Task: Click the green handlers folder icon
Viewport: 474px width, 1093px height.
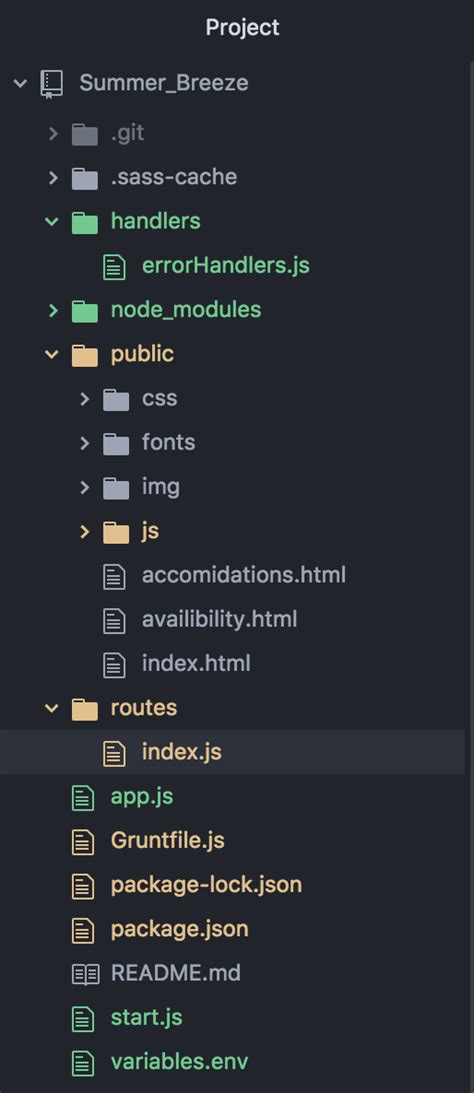Action: pos(84,222)
